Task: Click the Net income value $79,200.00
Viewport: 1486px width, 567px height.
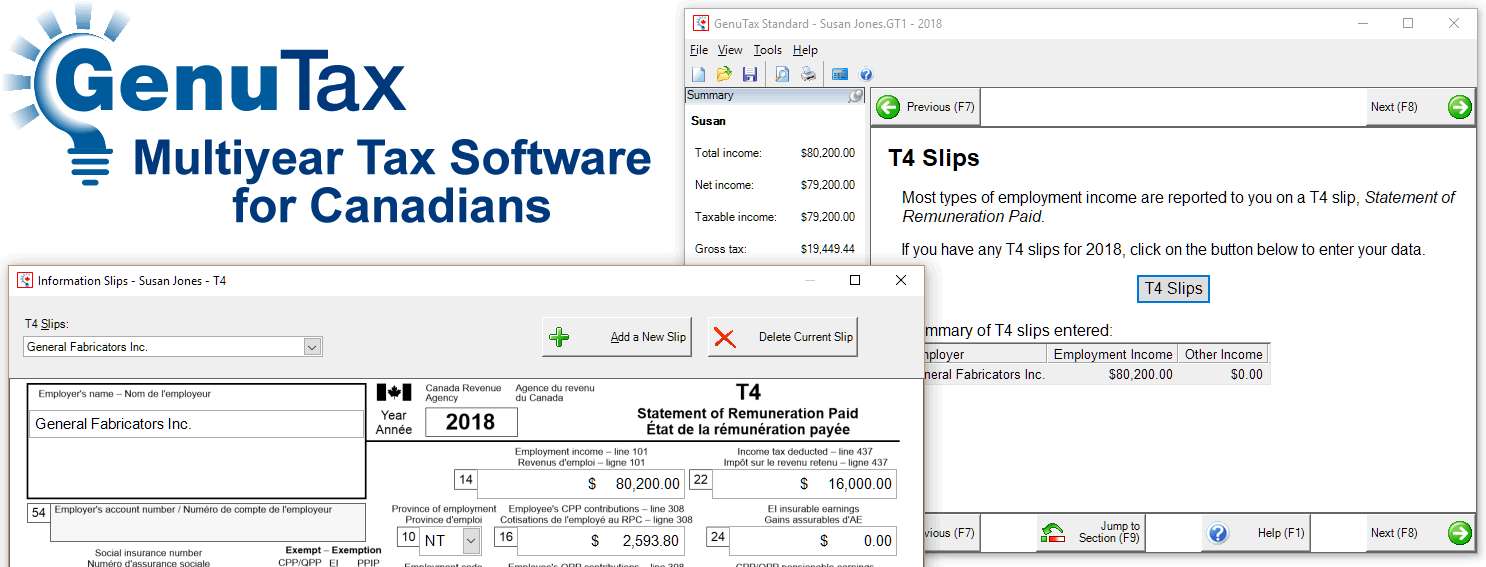Action: pyautogui.click(x=827, y=185)
